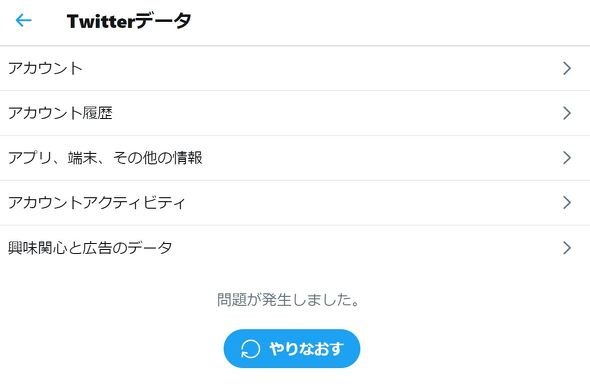The image size is (590, 384).
Task: Click the 端末 word in the third row
Action: click(82, 158)
